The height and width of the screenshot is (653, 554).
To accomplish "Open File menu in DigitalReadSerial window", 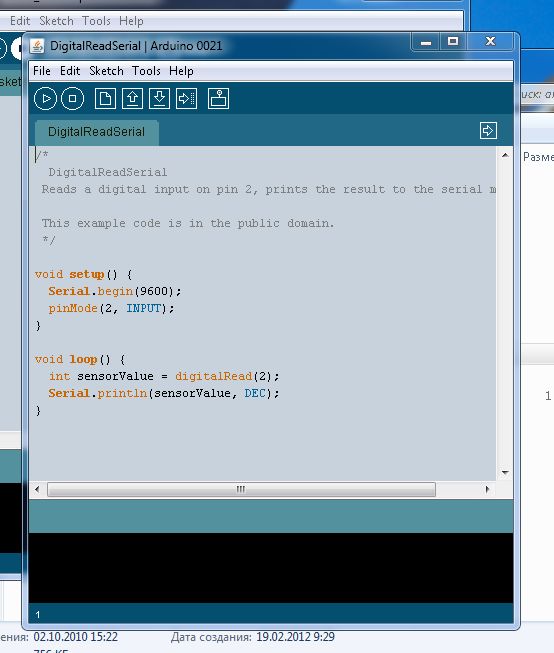I will [x=42, y=71].
